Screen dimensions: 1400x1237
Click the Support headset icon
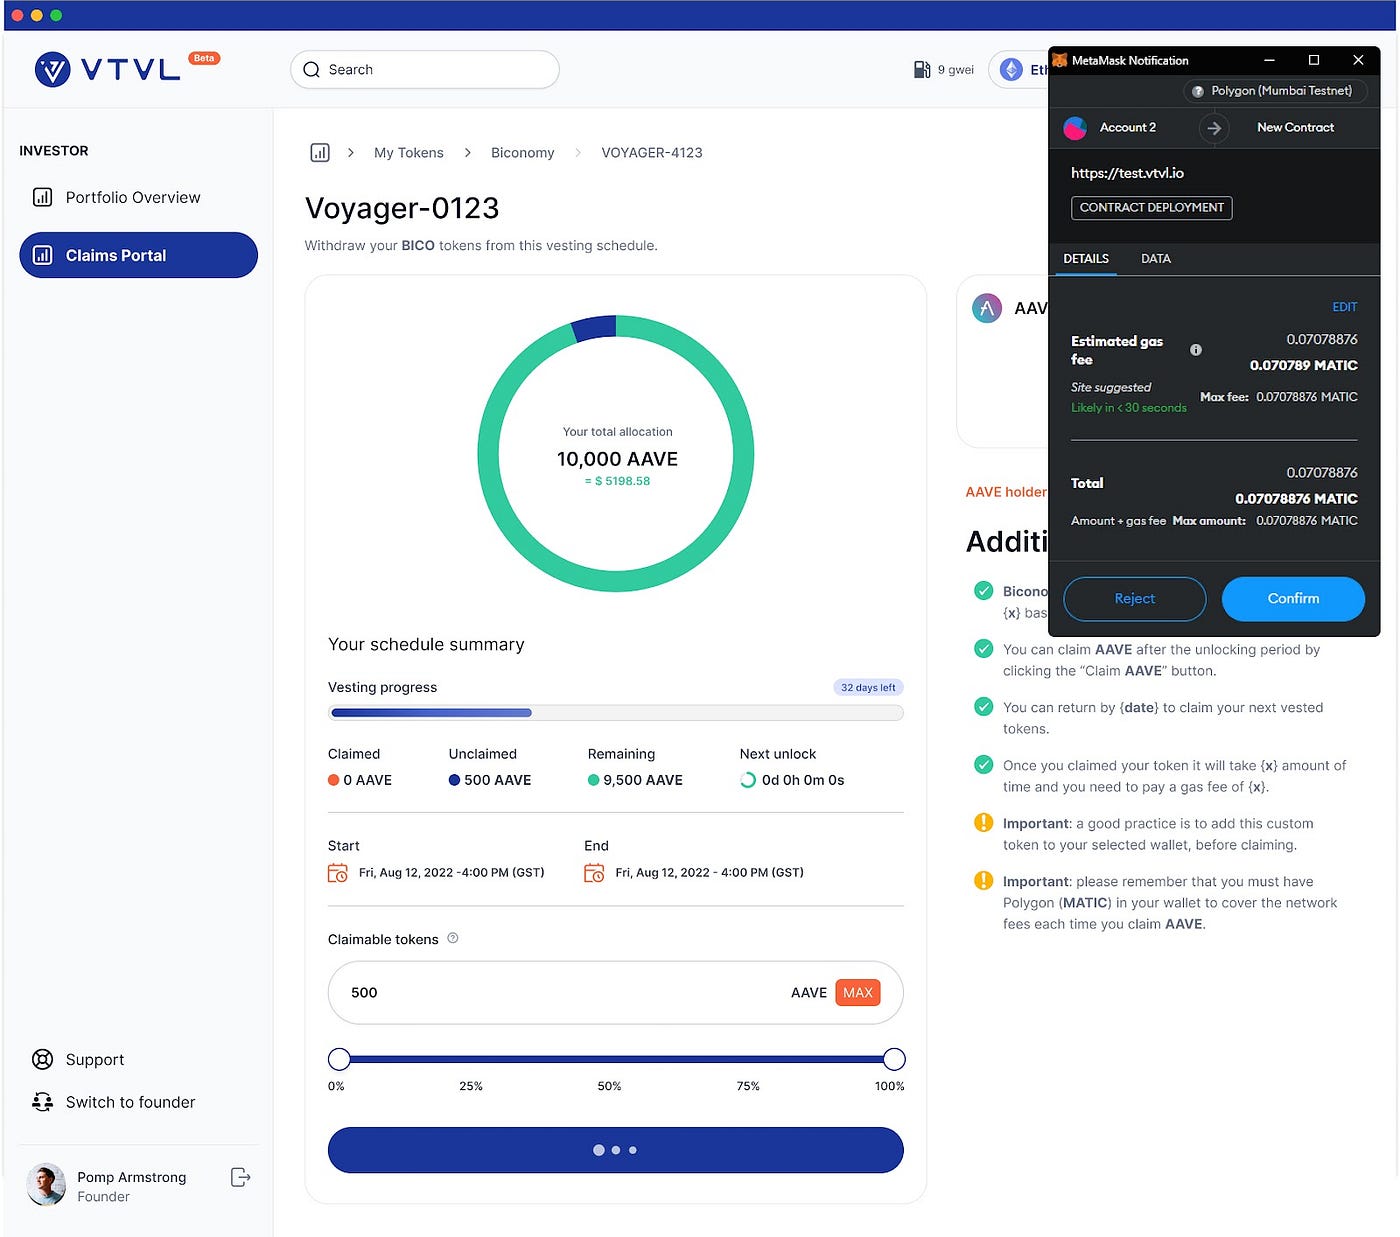click(x=42, y=1059)
